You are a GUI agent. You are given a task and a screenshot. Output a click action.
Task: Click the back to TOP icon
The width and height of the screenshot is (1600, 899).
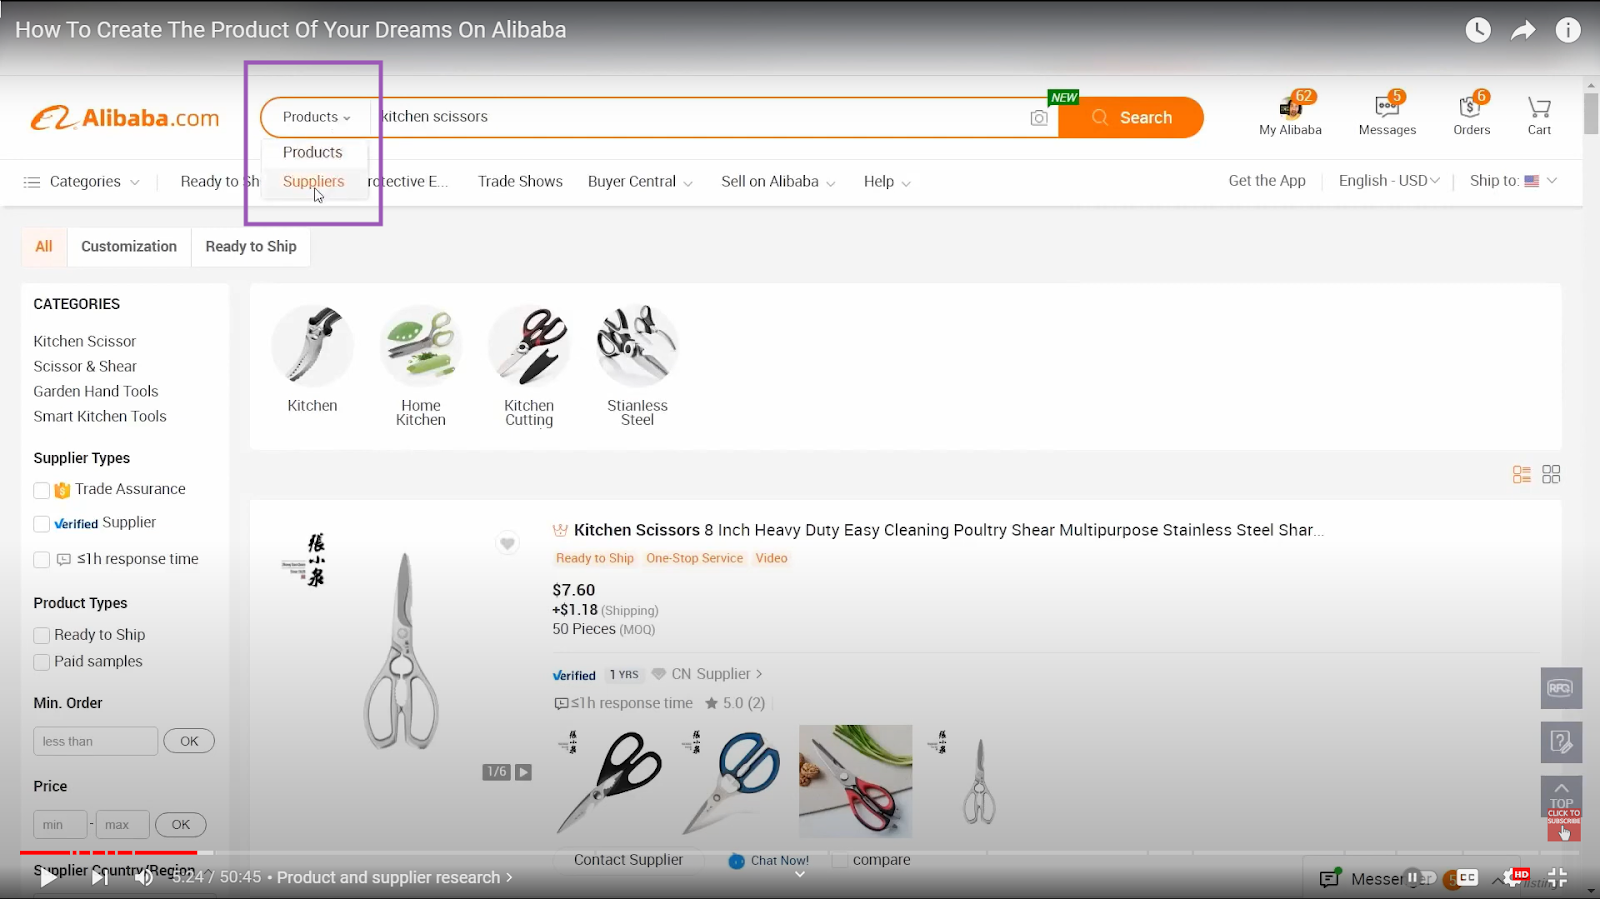tap(1561, 795)
